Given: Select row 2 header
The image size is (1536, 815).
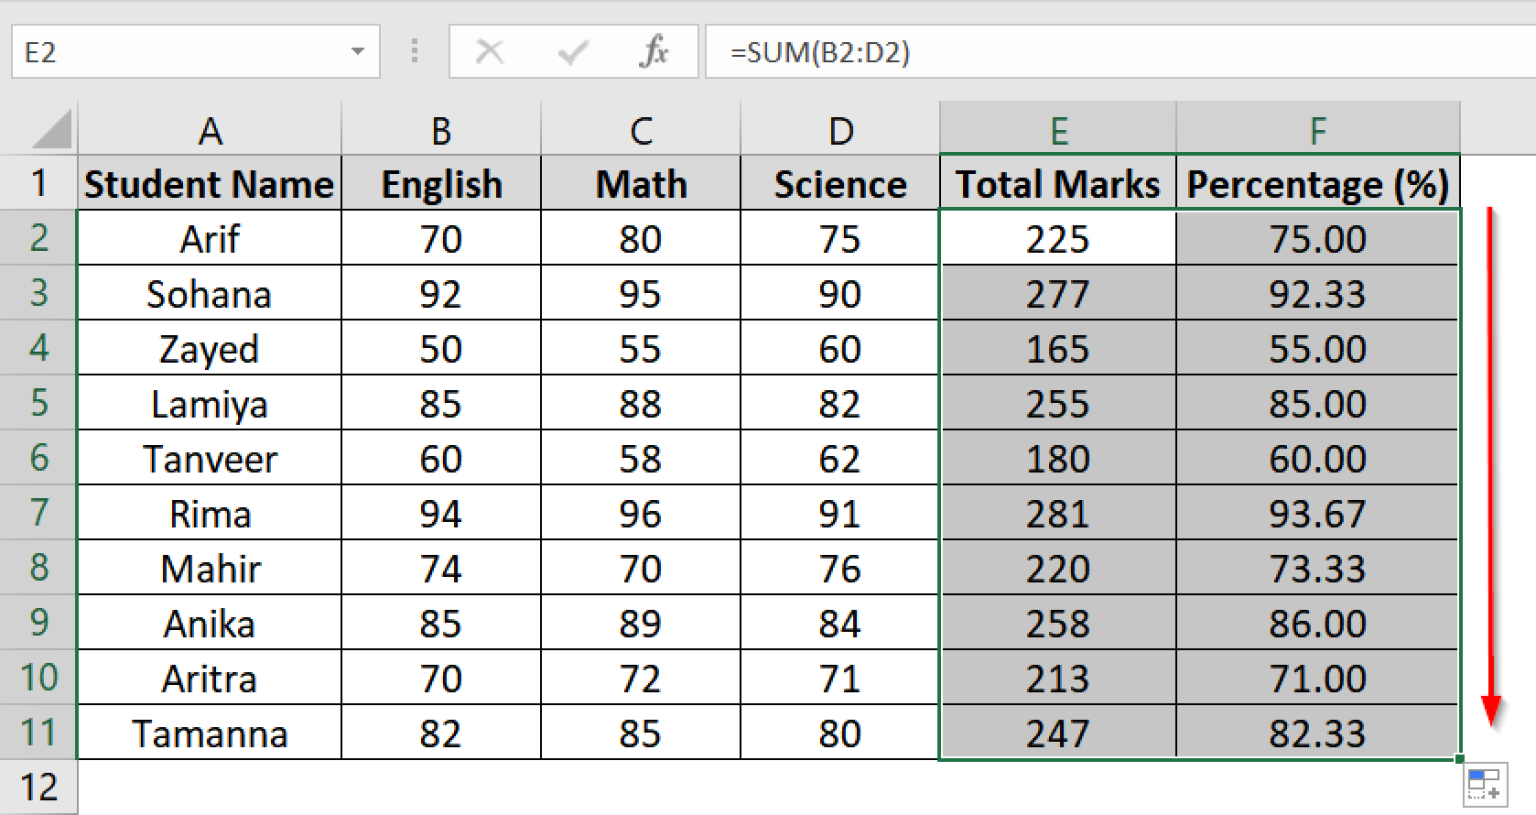Looking at the screenshot, I should pos(38,238).
